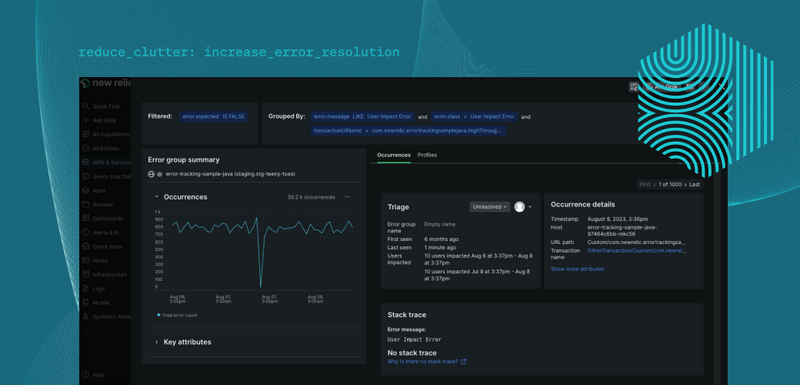
Task: Click error.class = User Impact Error chip
Action: pyautogui.click(x=474, y=117)
